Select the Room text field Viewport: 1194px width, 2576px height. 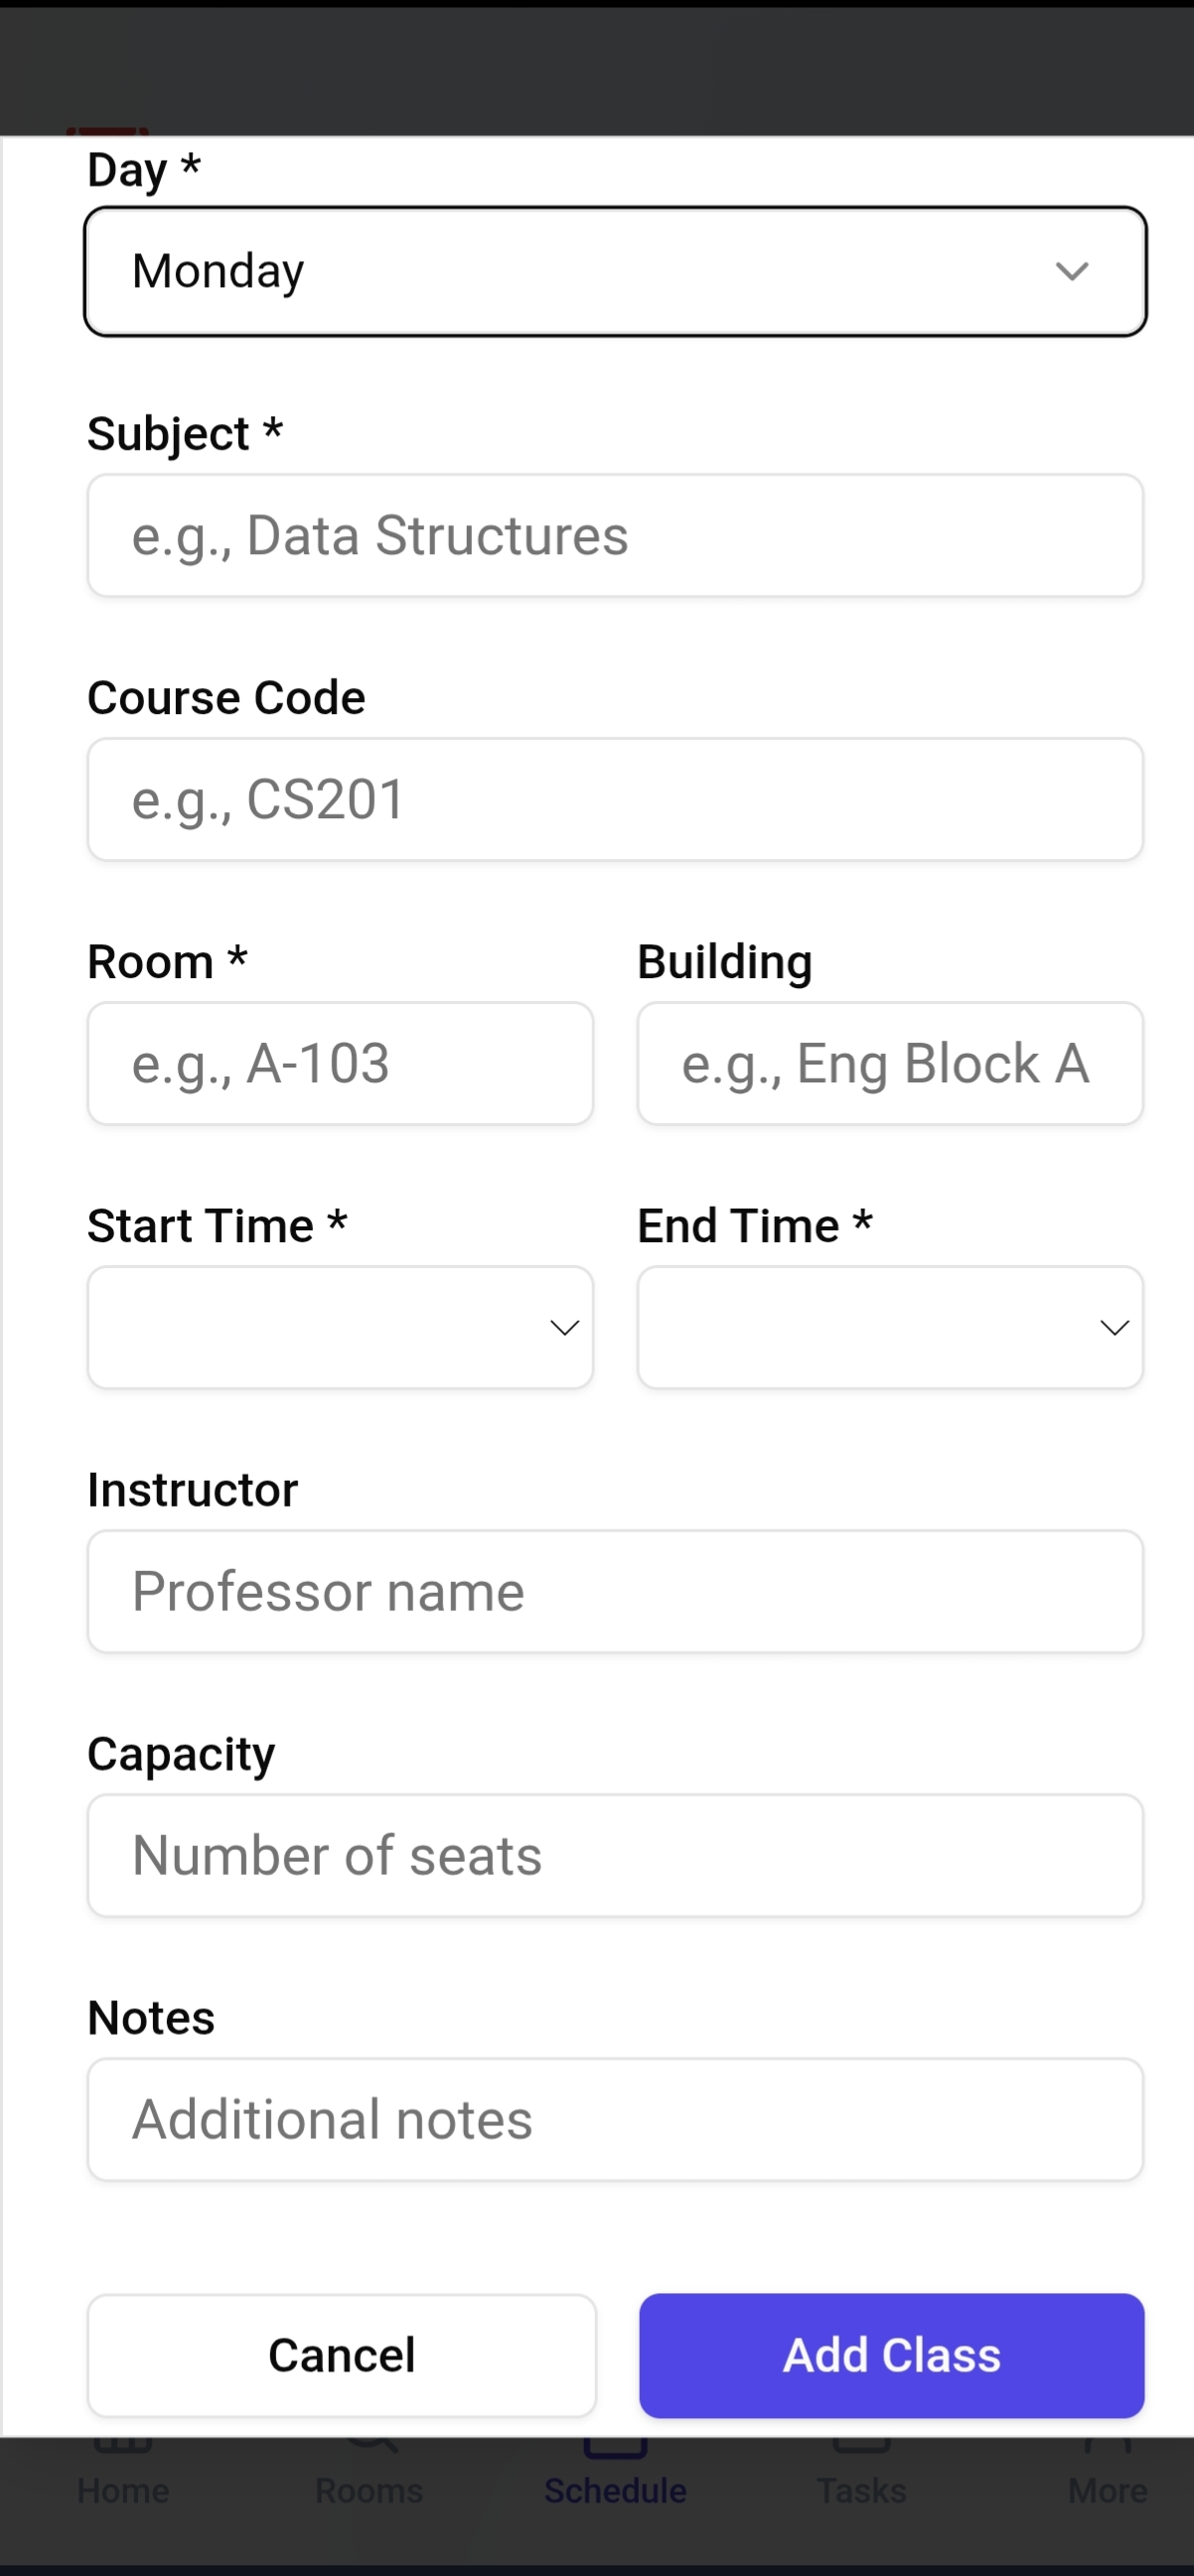[x=340, y=1063]
